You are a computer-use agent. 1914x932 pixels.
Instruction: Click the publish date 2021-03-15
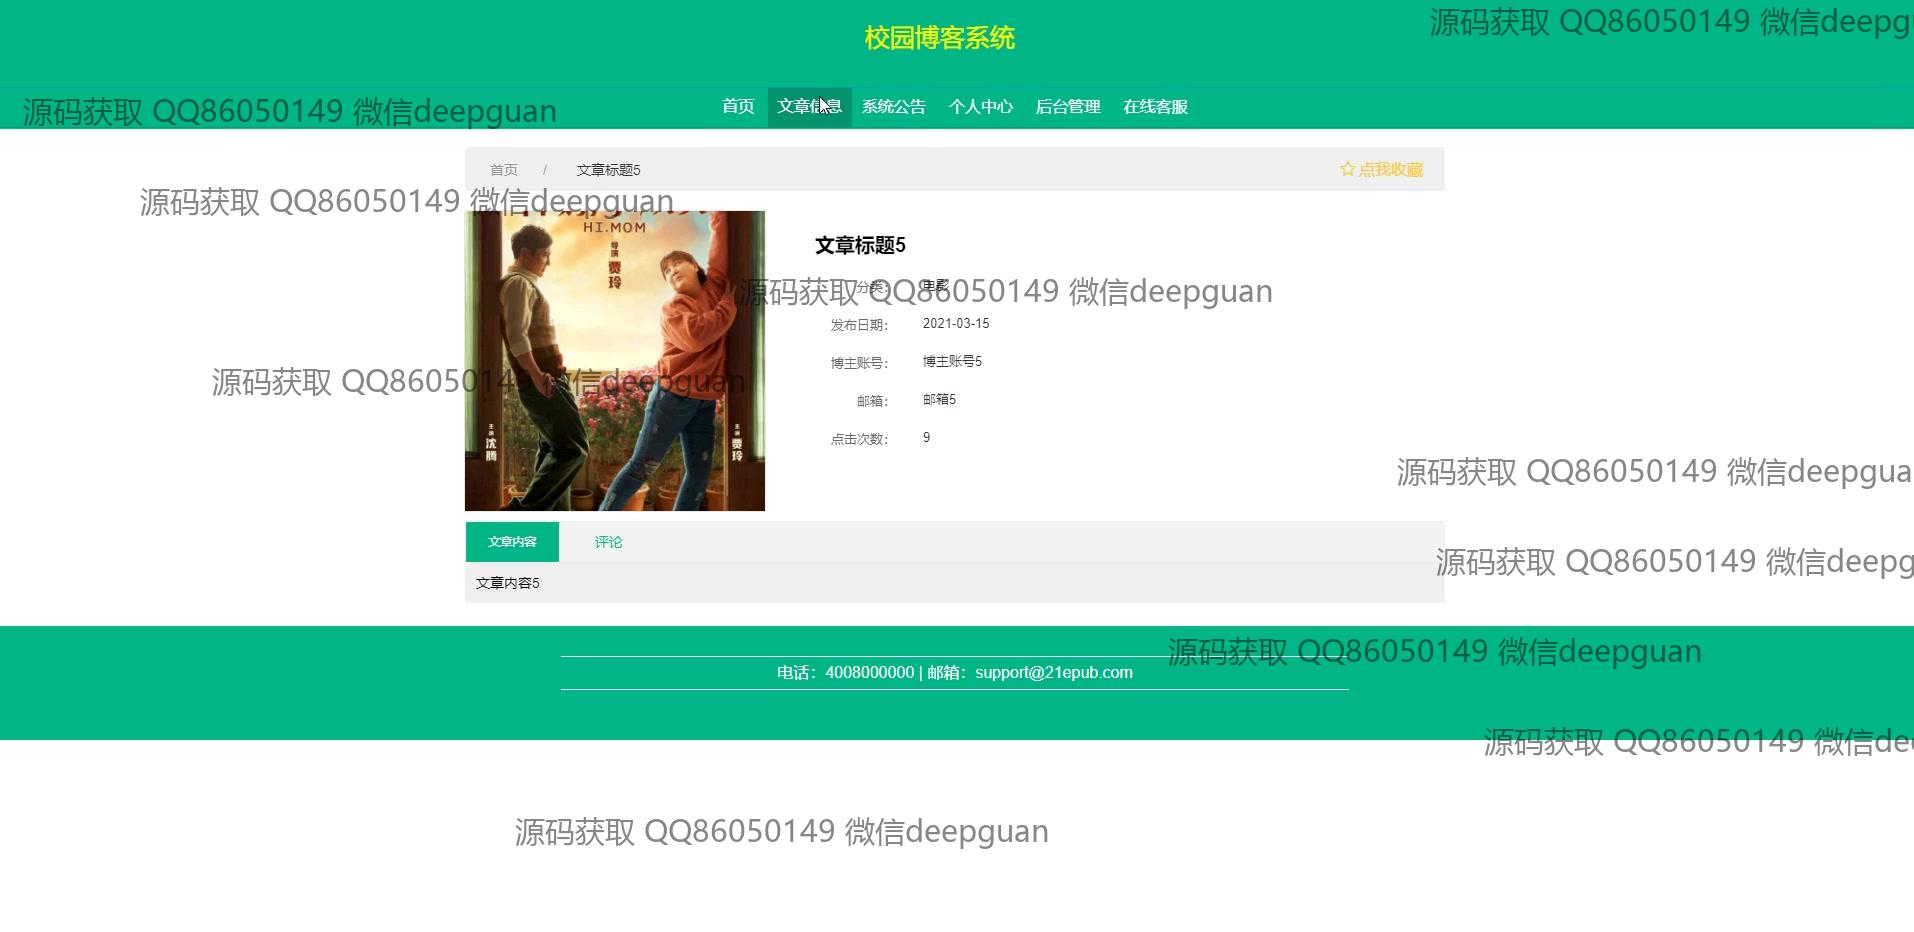(956, 324)
